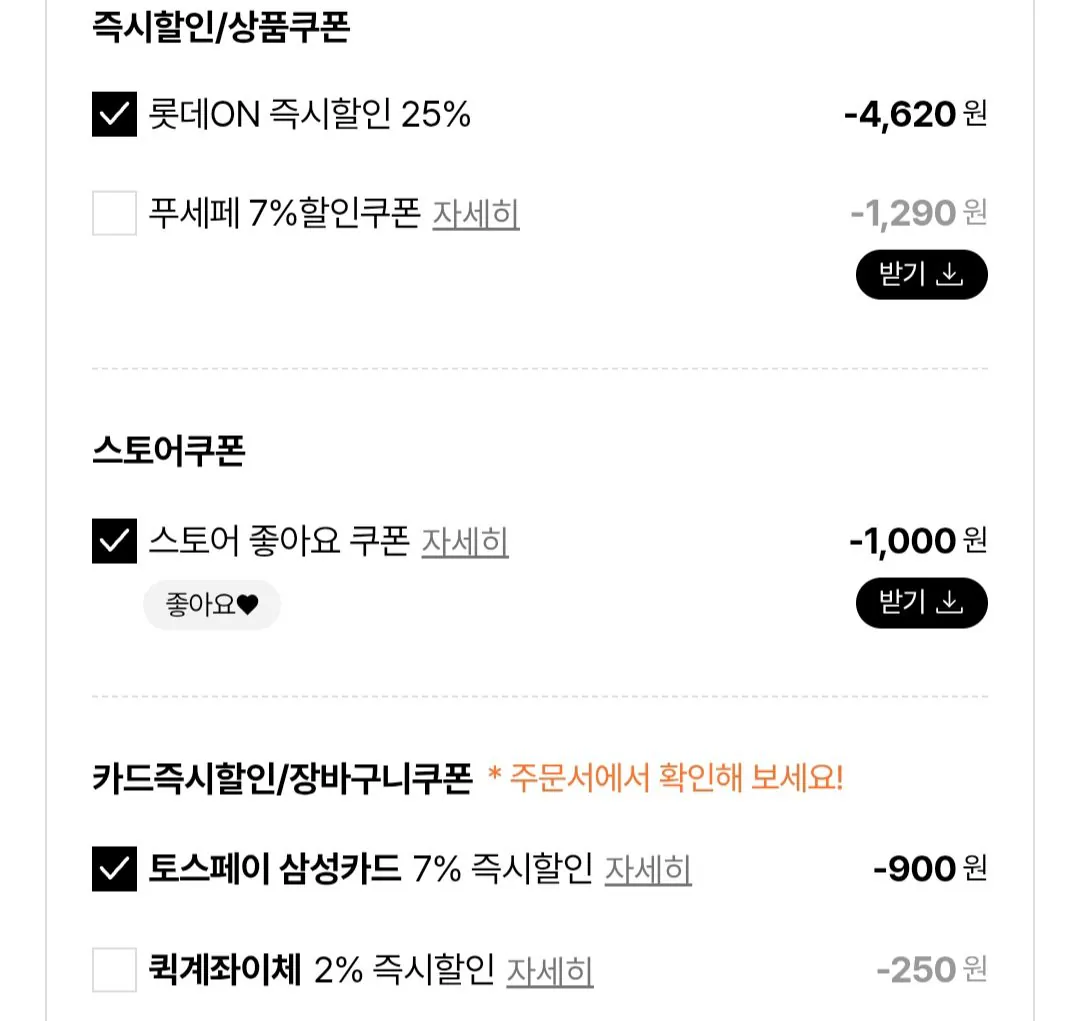This screenshot has height=1021, width=1080.
Task: Enable the 퀵계좌이체 2% 즉시할인 checkbox
Action: [113, 969]
